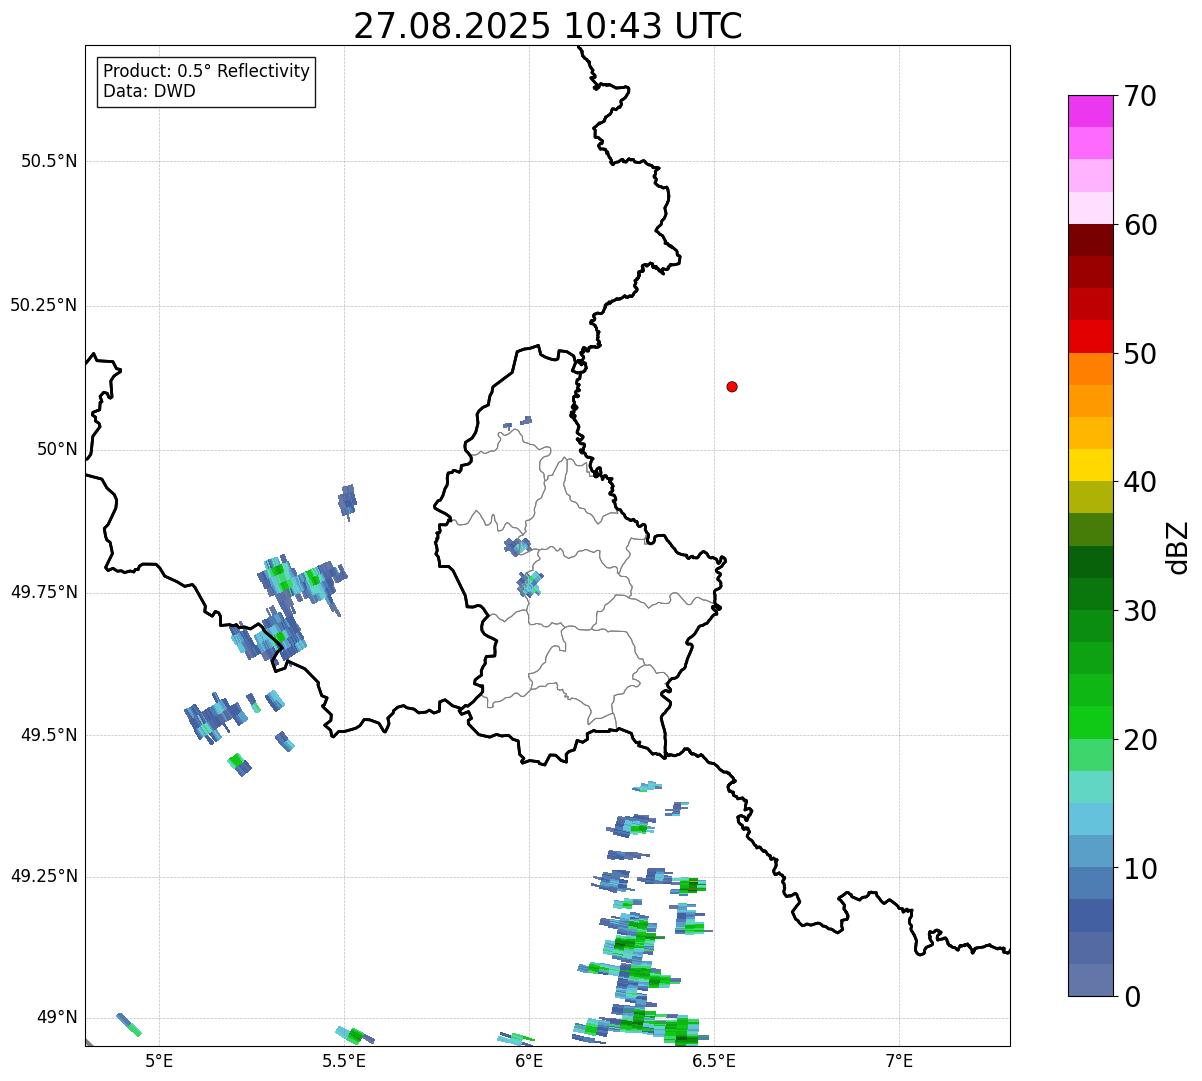Click the 'dBZ' colorbar axis label
Viewport: 1202px width, 1081px height.
click(1178, 547)
